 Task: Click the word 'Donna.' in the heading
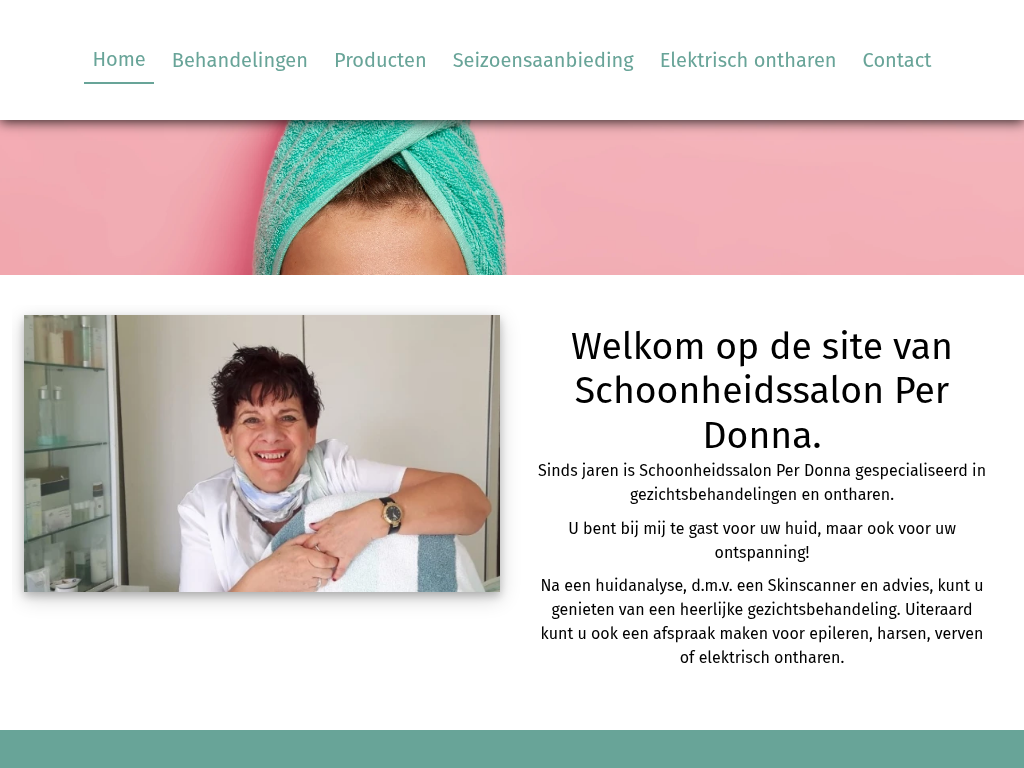(762, 436)
